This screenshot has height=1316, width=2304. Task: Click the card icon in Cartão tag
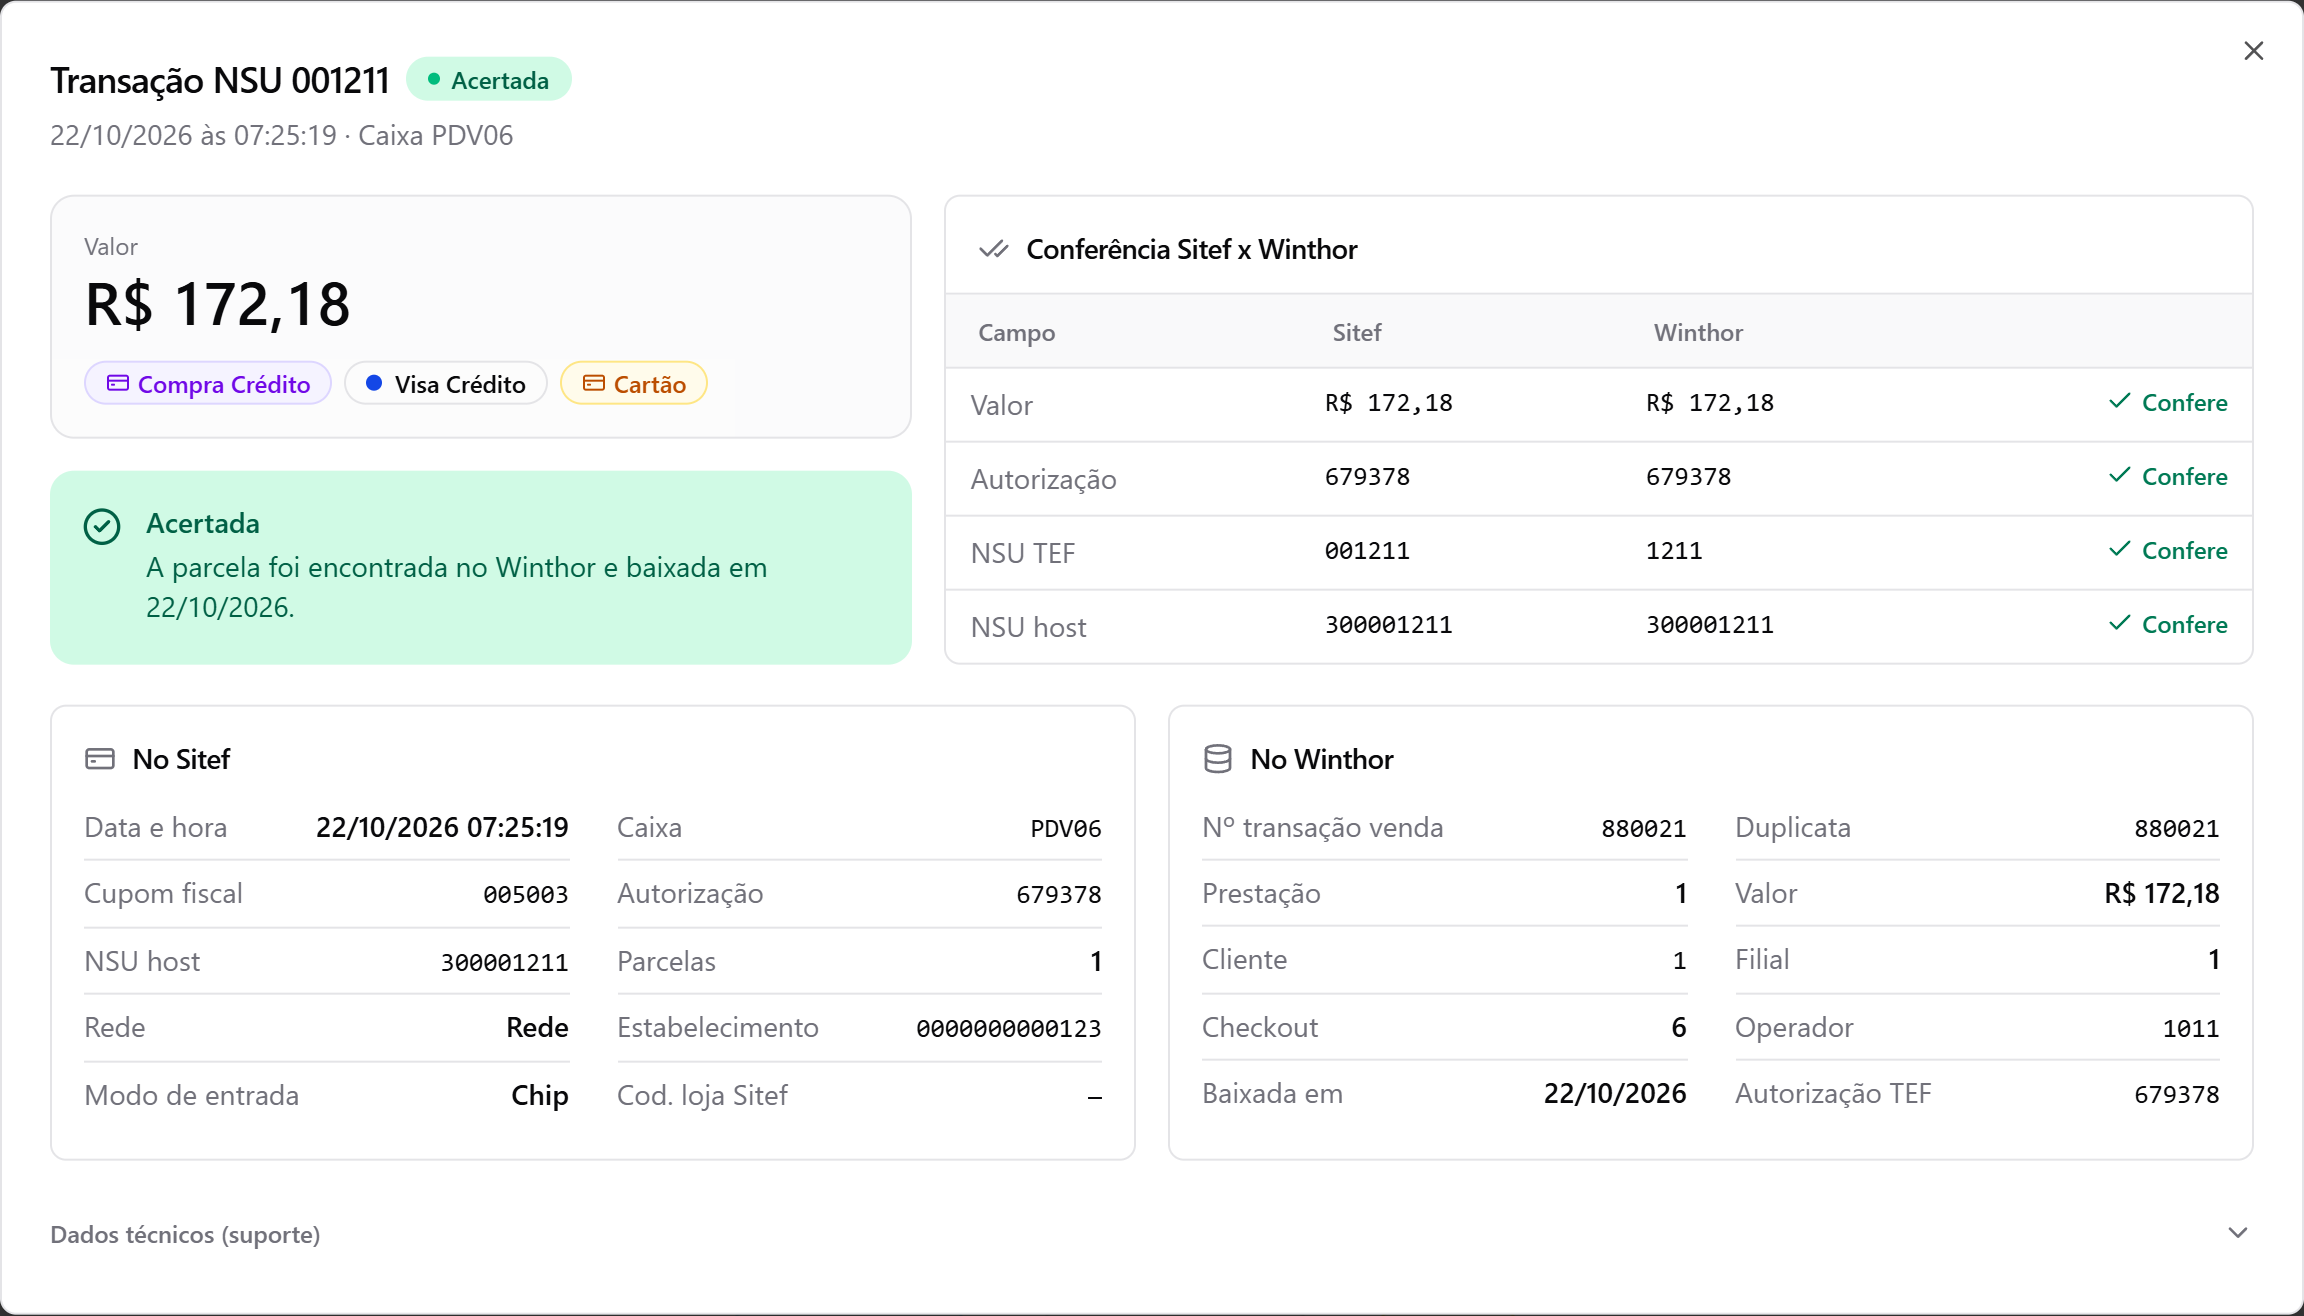click(594, 383)
